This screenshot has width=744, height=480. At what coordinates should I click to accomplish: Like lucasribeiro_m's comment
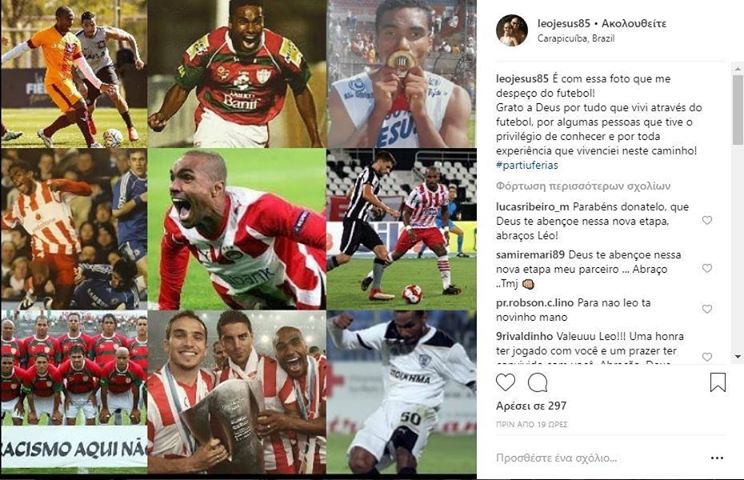(707, 220)
